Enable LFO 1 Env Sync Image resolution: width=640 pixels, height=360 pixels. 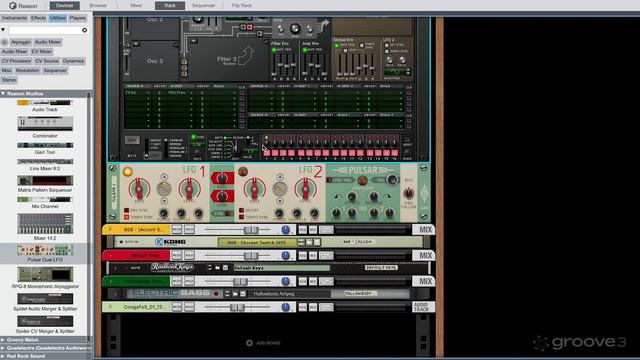[x=127, y=210]
